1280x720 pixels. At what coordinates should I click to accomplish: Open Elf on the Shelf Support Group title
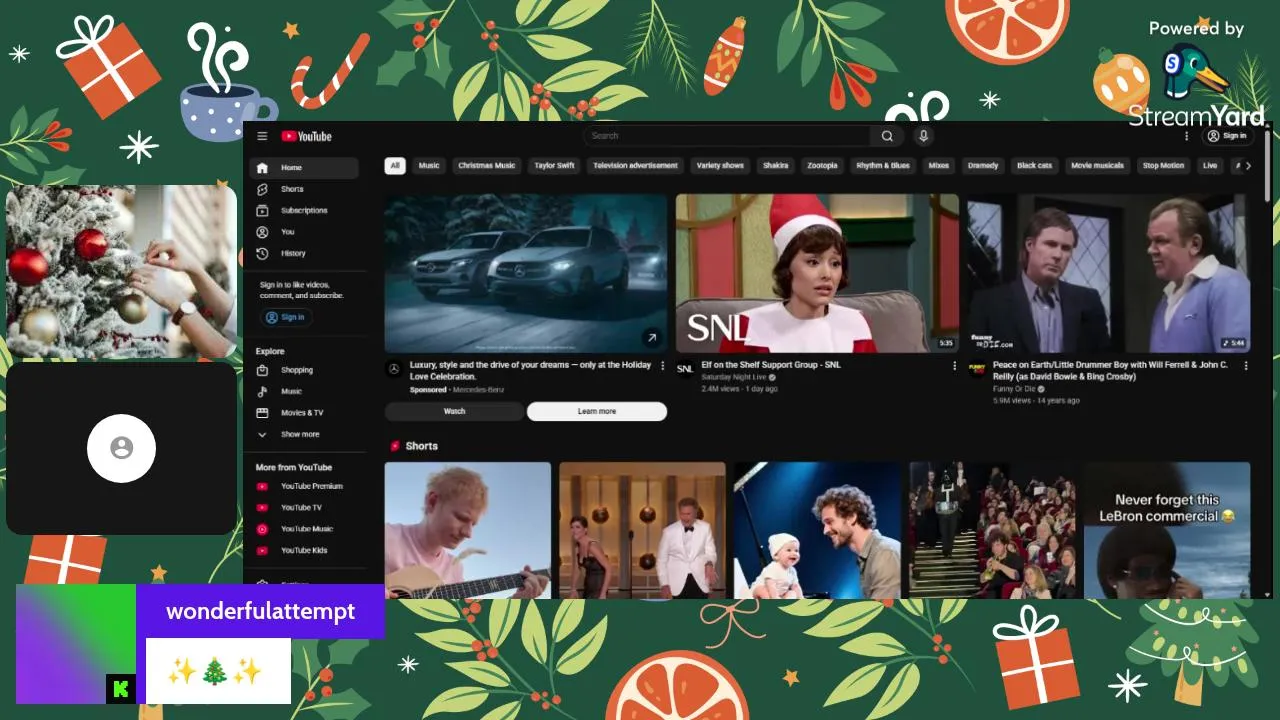pos(771,365)
